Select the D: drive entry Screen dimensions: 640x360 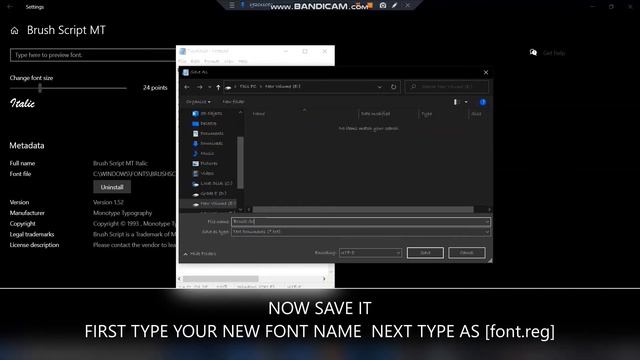tap(209, 193)
